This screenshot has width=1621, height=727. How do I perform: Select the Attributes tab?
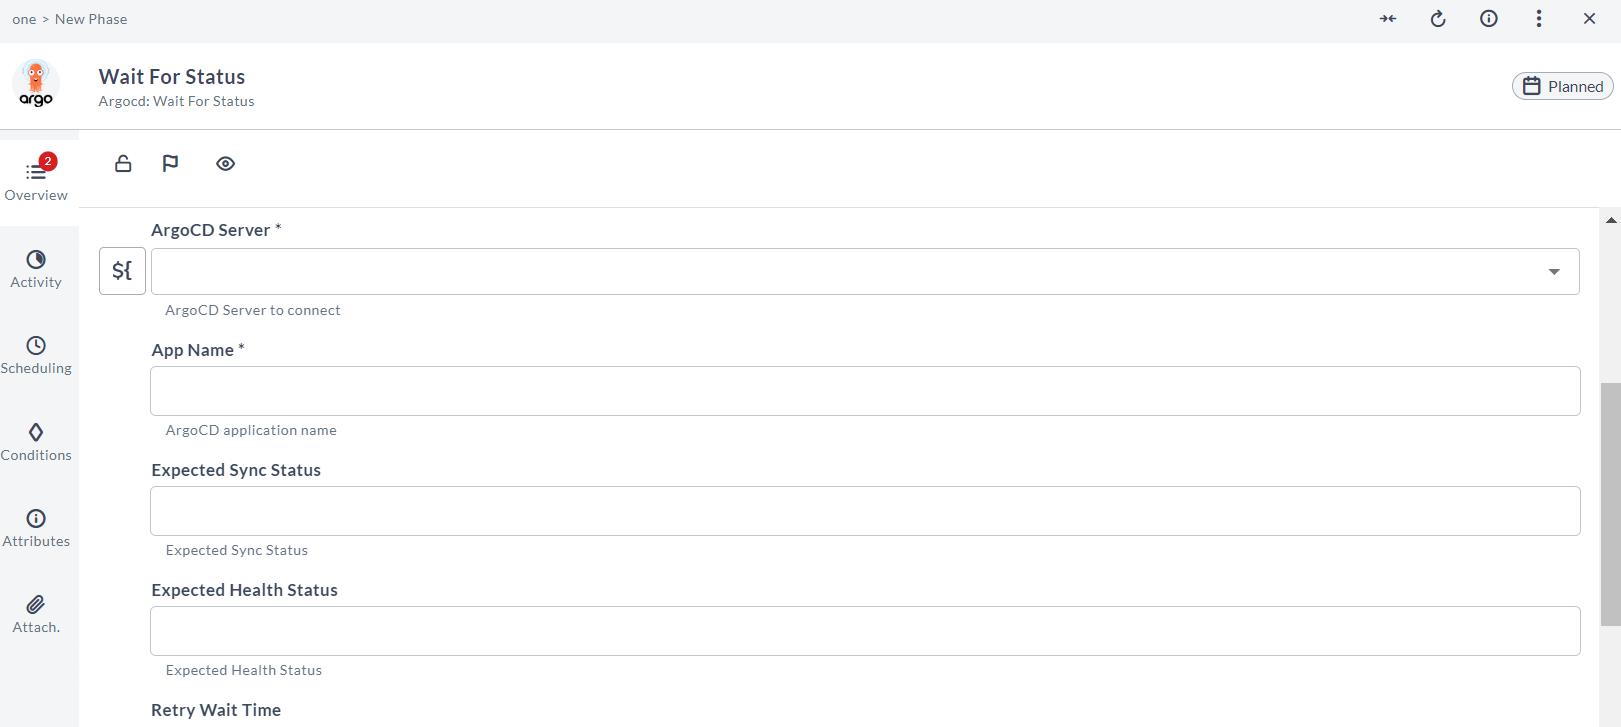pyautogui.click(x=36, y=529)
